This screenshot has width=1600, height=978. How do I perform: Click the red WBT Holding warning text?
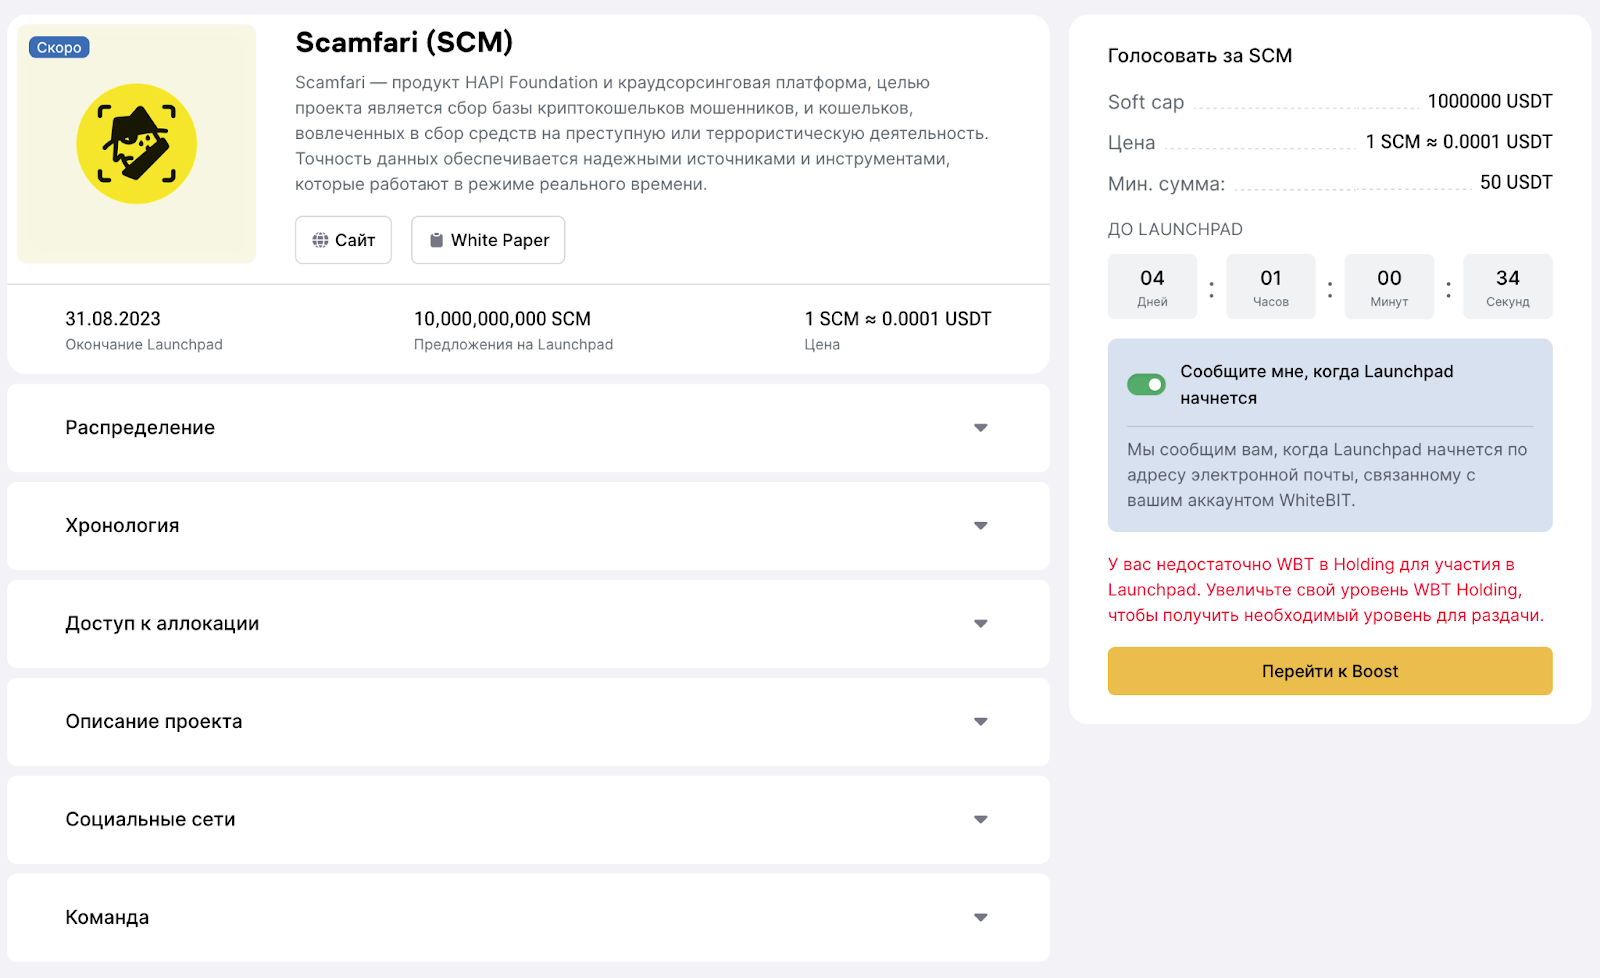click(x=1326, y=590)
